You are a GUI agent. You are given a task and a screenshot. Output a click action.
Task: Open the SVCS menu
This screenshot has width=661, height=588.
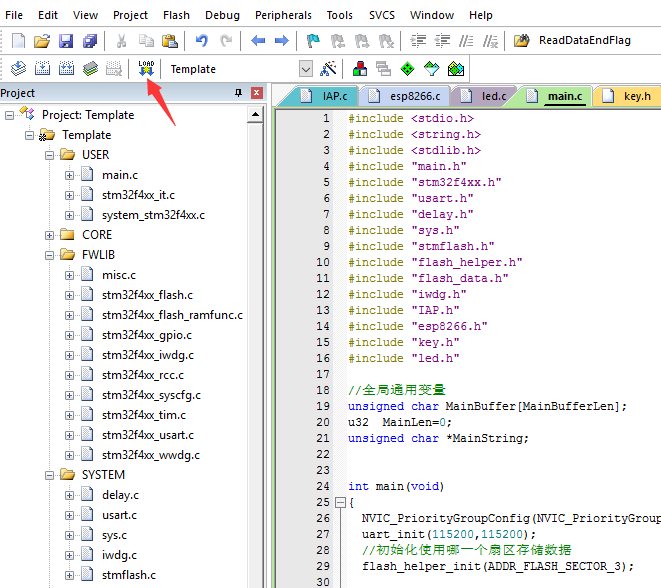click(382, 15)
